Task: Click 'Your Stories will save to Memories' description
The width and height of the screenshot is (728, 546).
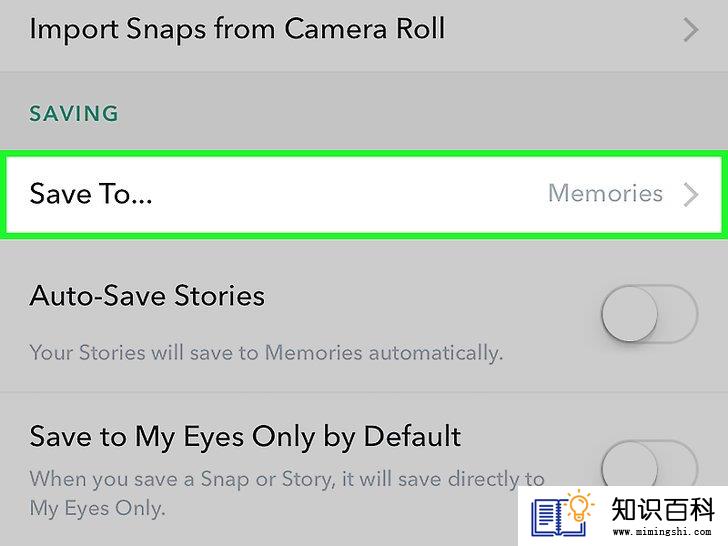Action: pyautogui.click(x=266, y=353)
